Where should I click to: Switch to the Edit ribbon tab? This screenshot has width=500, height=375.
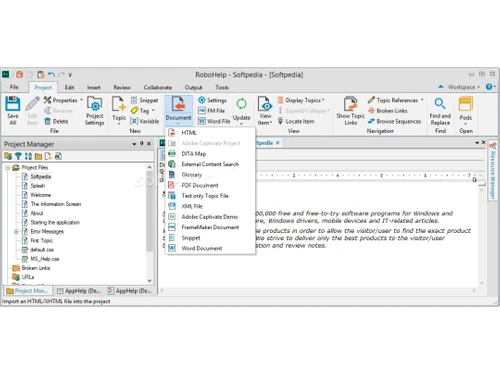click(x=69, y=87)
